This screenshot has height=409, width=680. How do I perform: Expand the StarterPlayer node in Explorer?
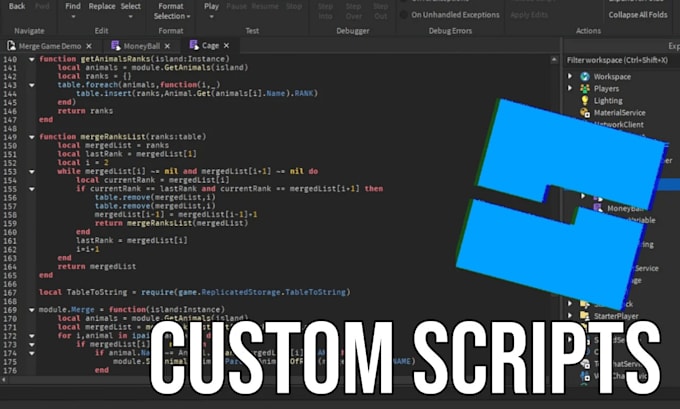point(570,316)
